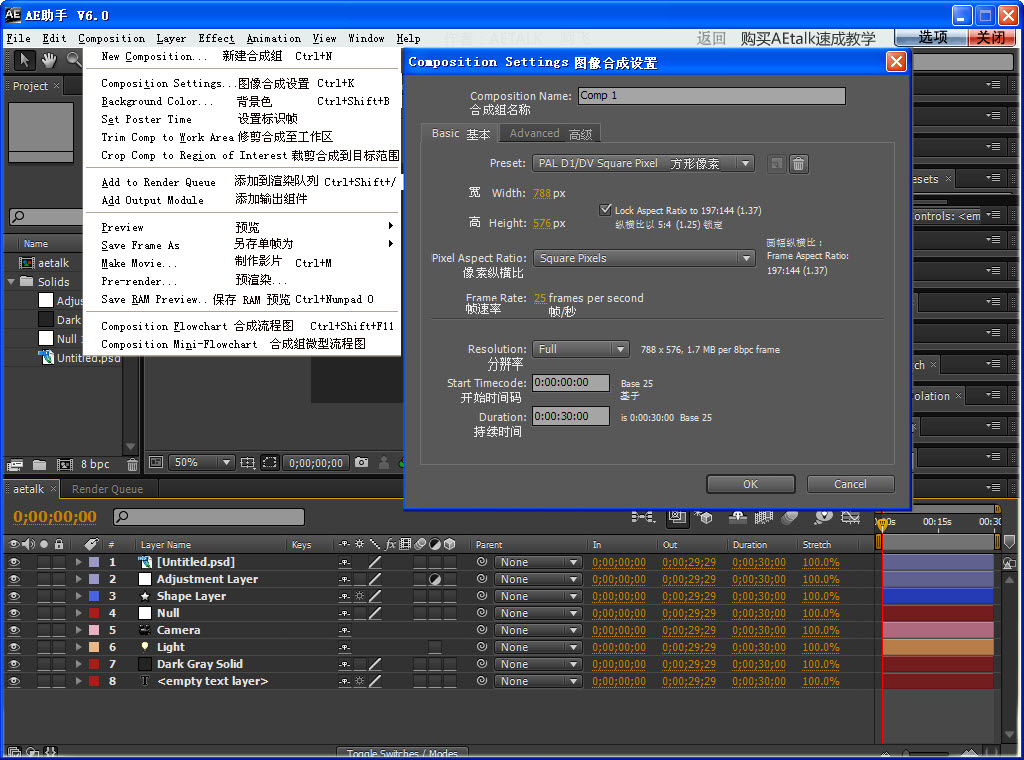Viewport: 1024px width, 760px height.
Task: Delete the preset using trash icon
Action: (798, 164)
